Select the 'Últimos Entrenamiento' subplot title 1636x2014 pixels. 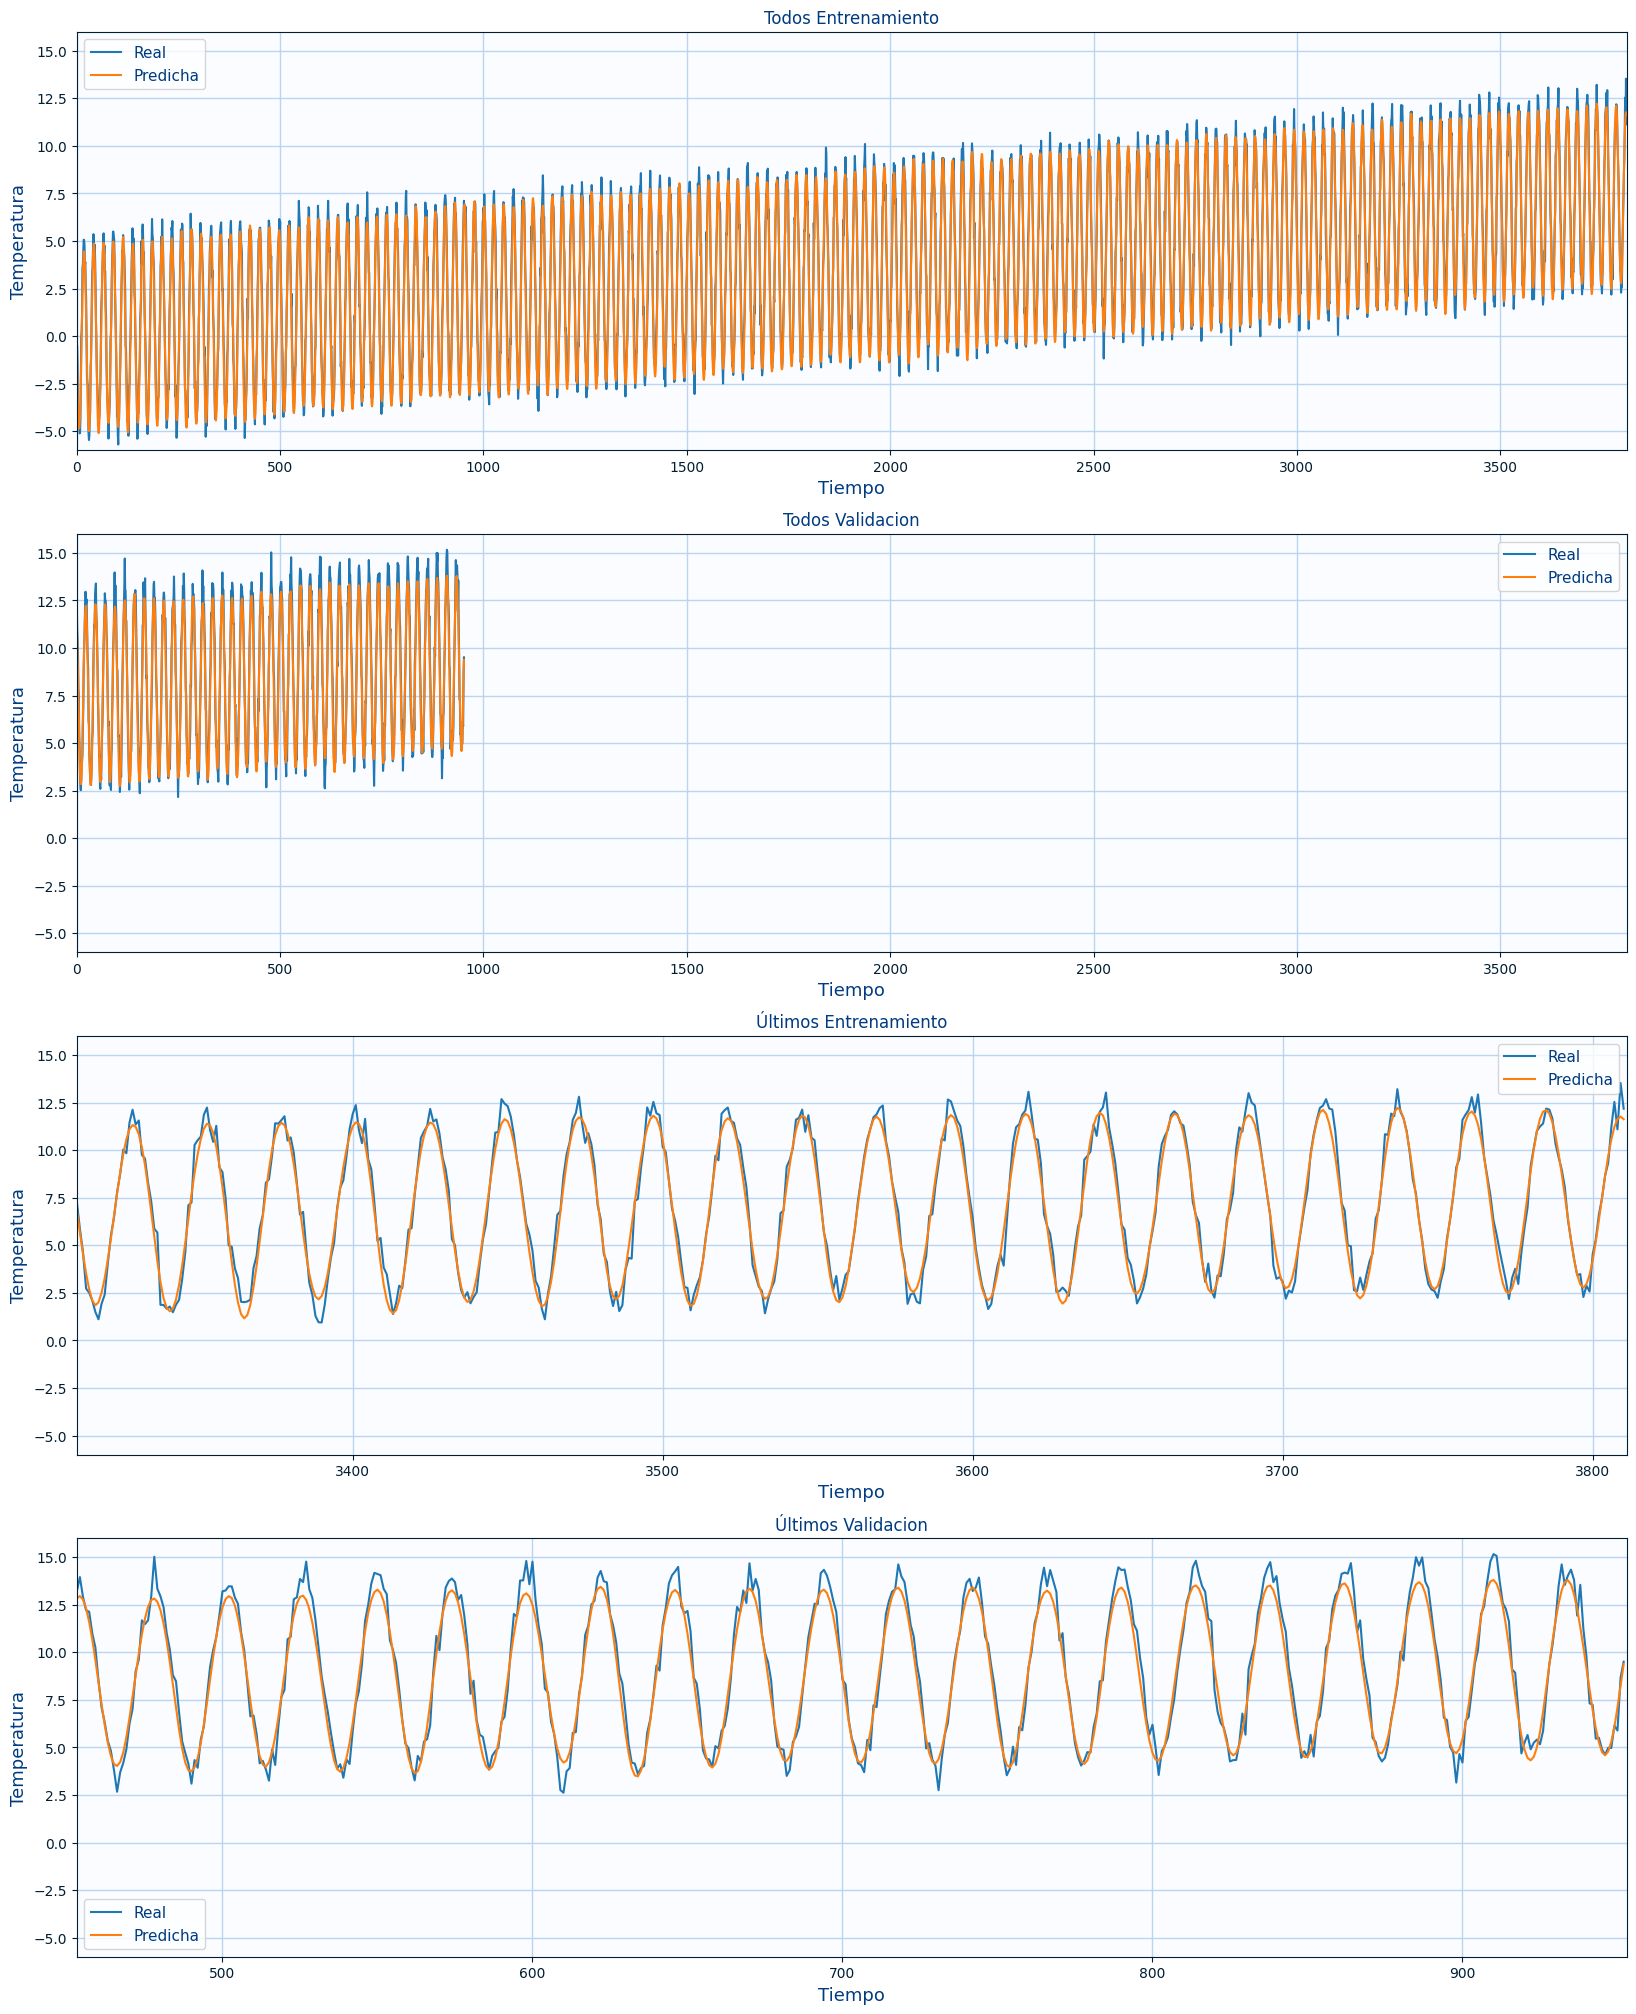[851, 1022]
